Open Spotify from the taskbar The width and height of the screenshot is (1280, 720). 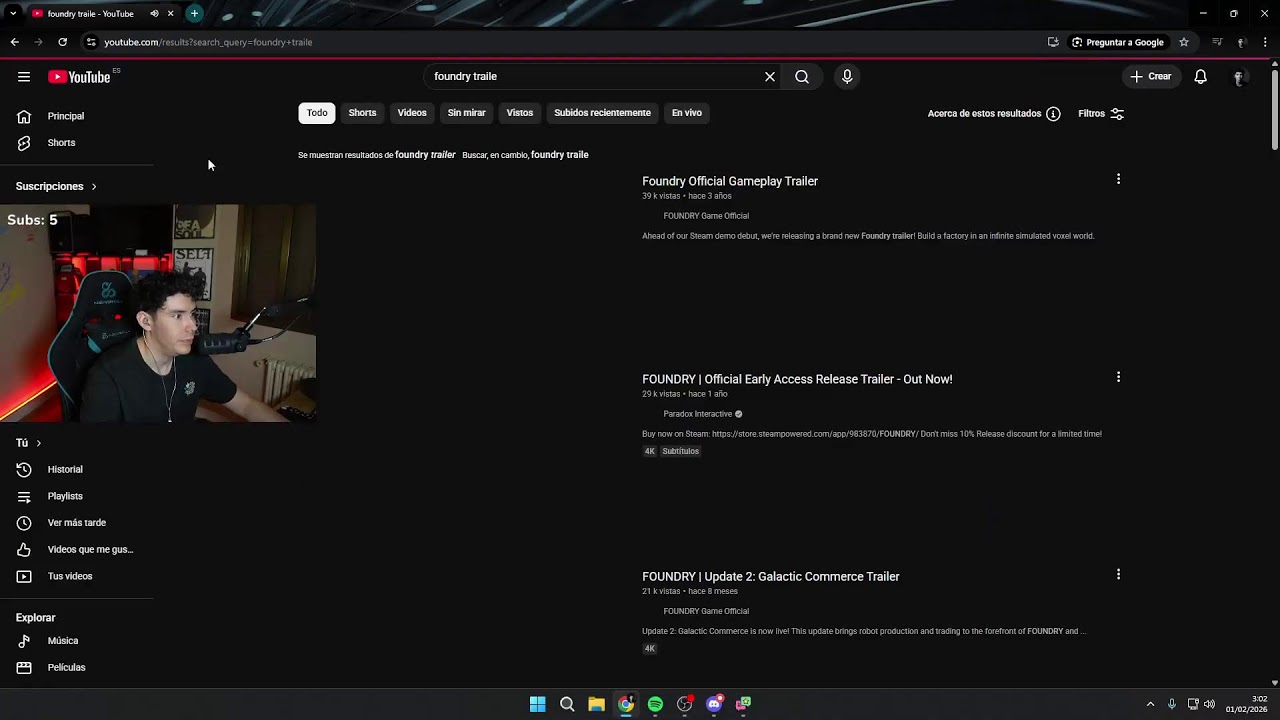pos(655,704)
